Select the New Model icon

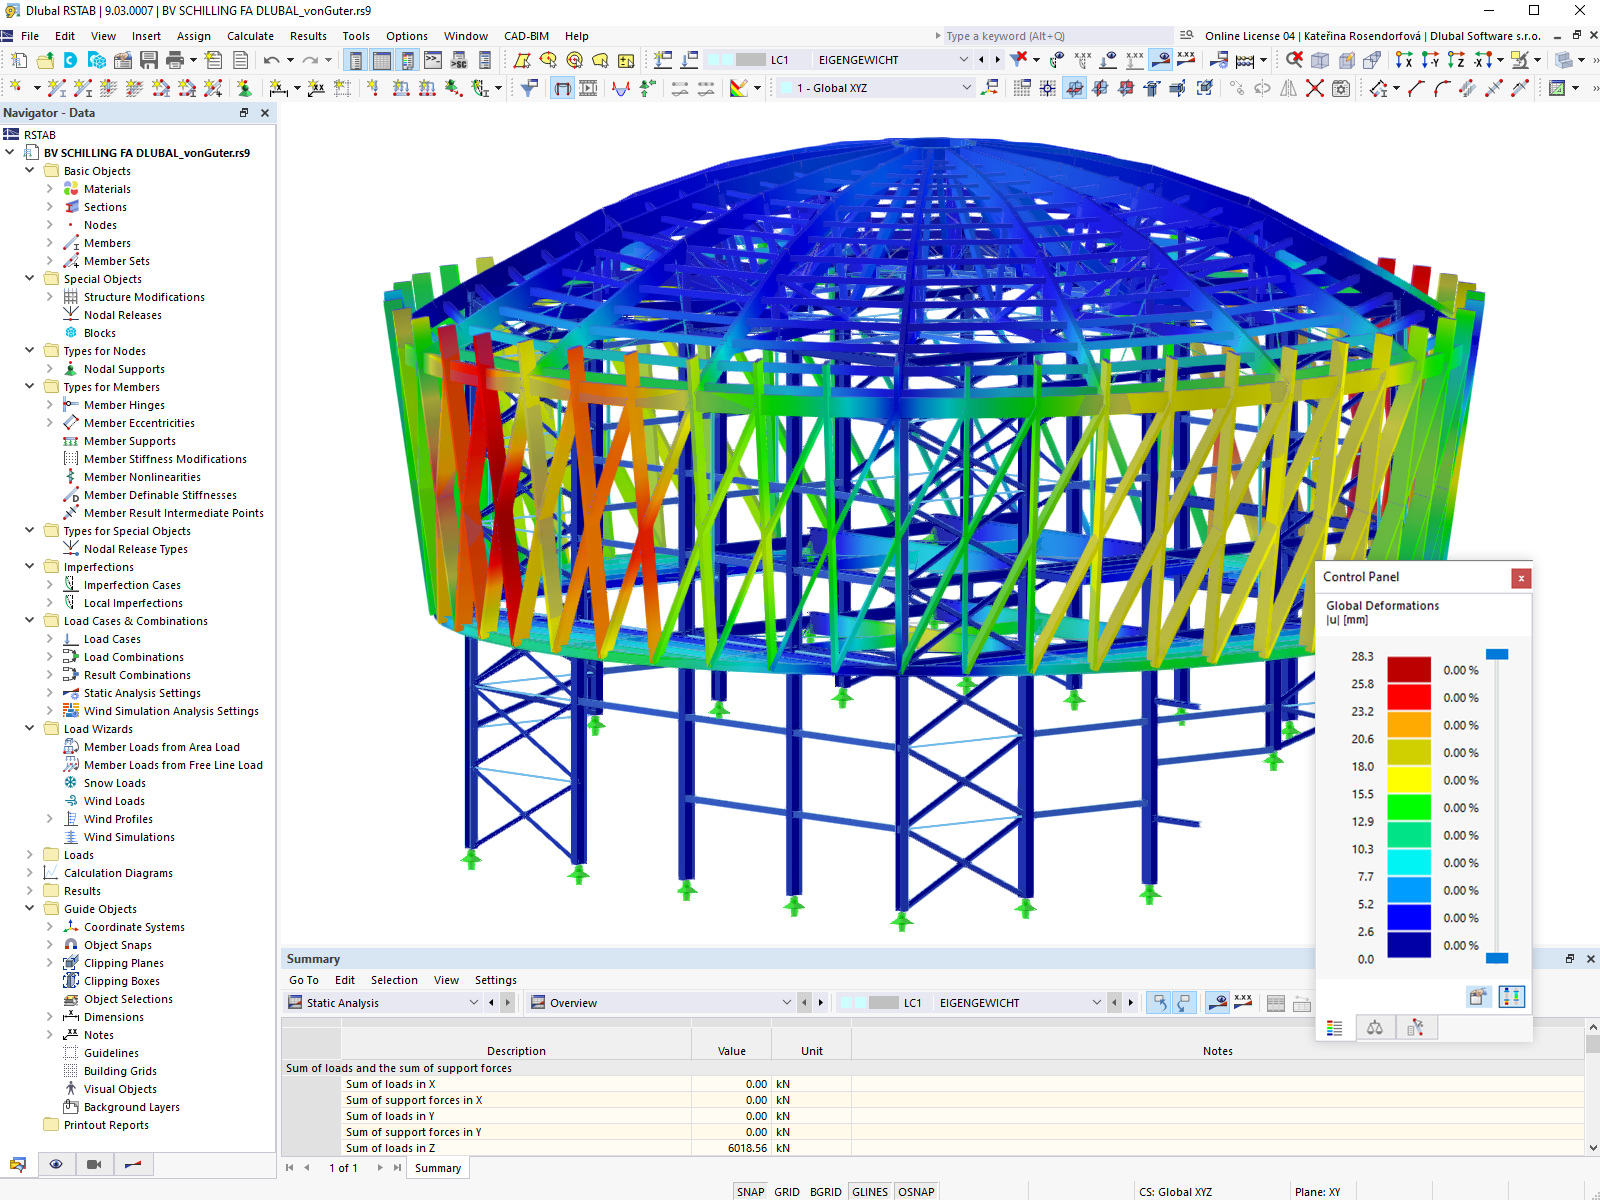18,60
